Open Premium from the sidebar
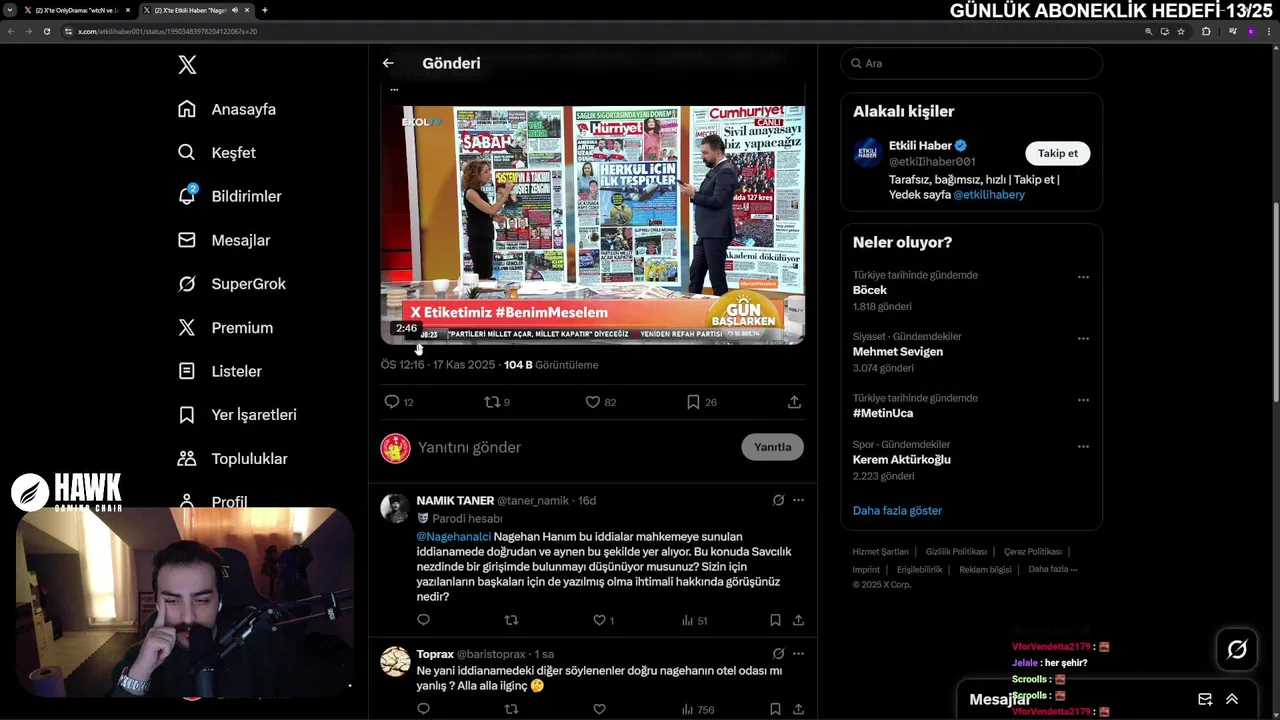 coord(225,327)
